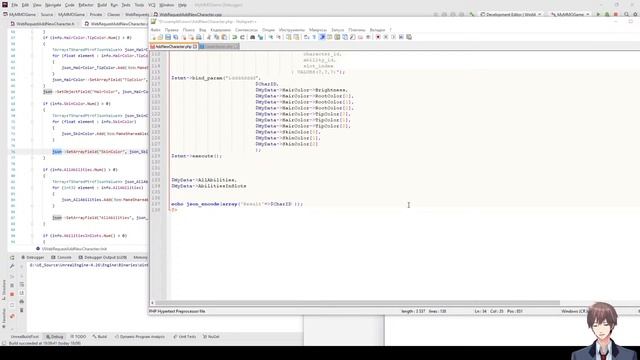Open Development Editor configuration dropdown in Rider

click(x=511, y=14)
